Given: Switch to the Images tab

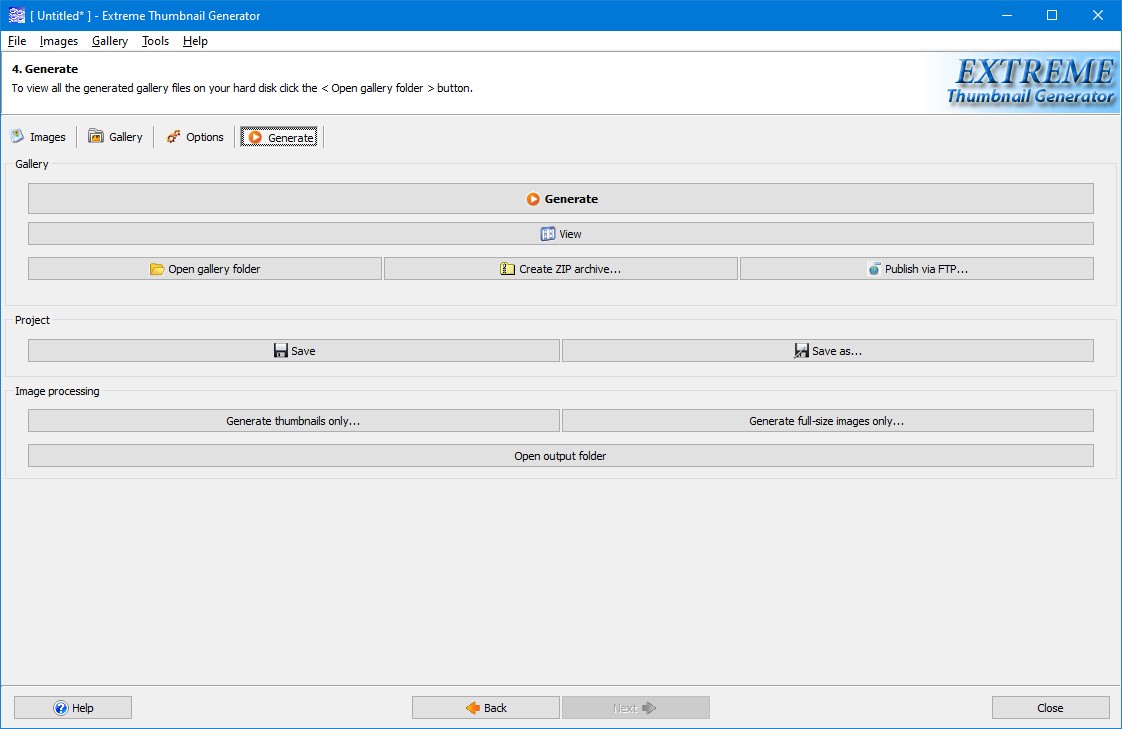Looking at the screenshot, I should tap(39, 137).
